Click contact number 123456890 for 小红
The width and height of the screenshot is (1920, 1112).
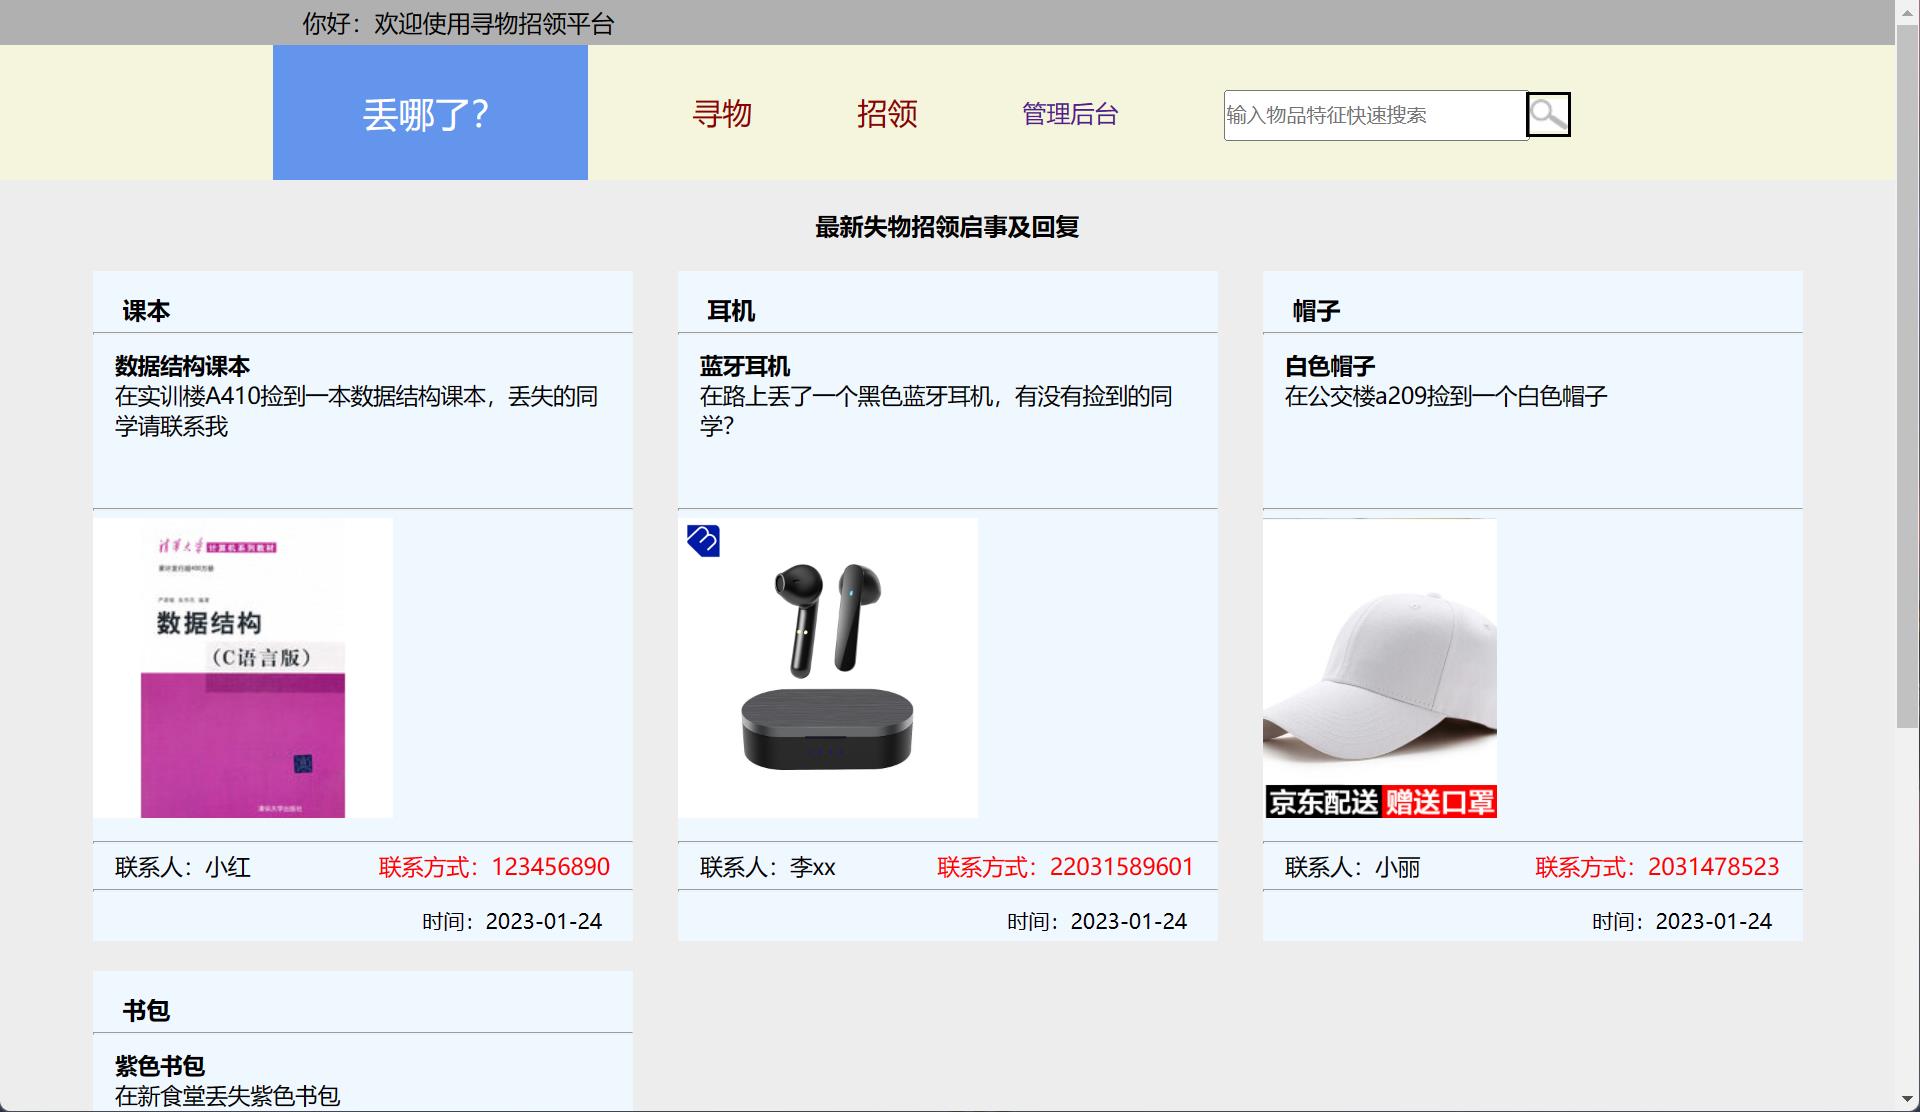pos(550,867)
